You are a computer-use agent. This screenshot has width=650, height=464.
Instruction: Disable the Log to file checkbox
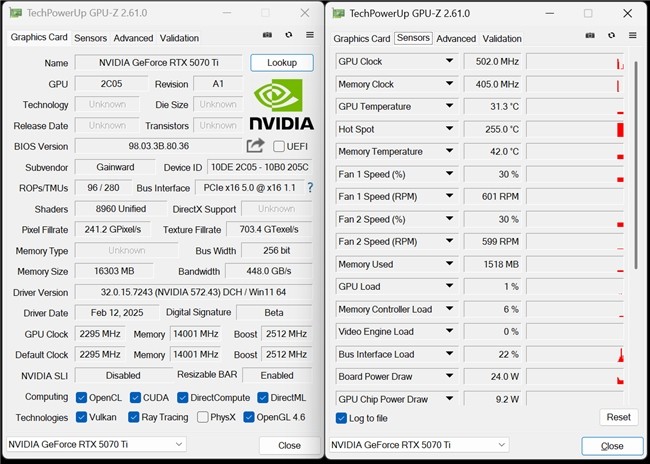point(341,418)
